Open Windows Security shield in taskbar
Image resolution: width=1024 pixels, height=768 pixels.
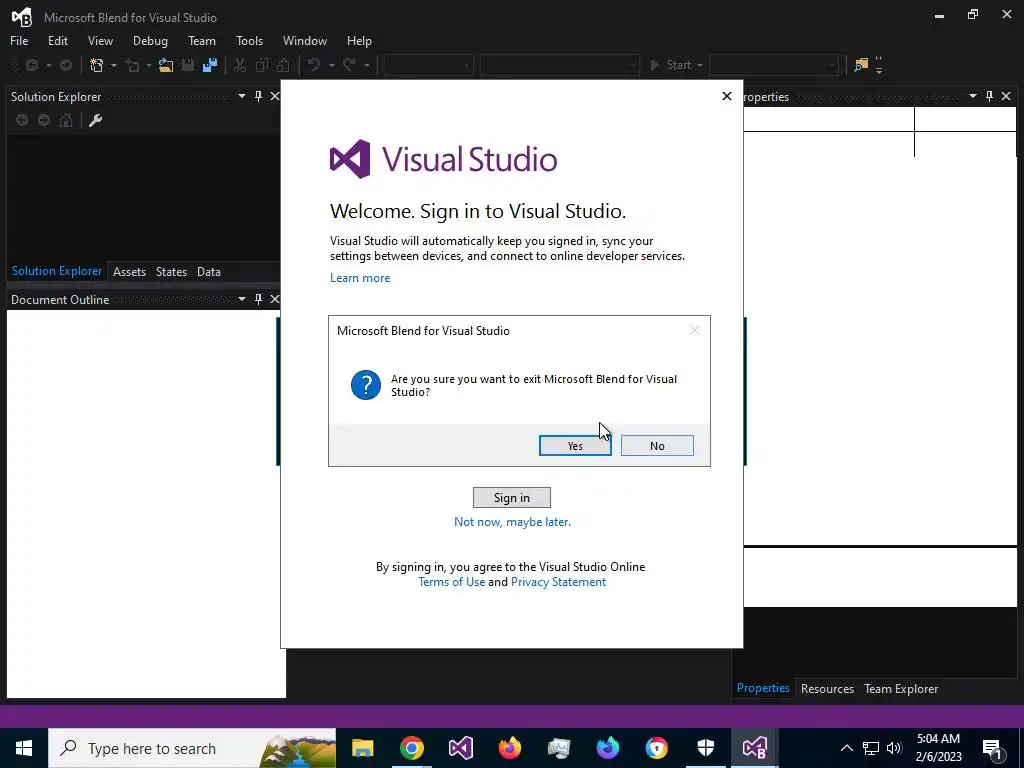pyautogui.click(x=706, y=748)
